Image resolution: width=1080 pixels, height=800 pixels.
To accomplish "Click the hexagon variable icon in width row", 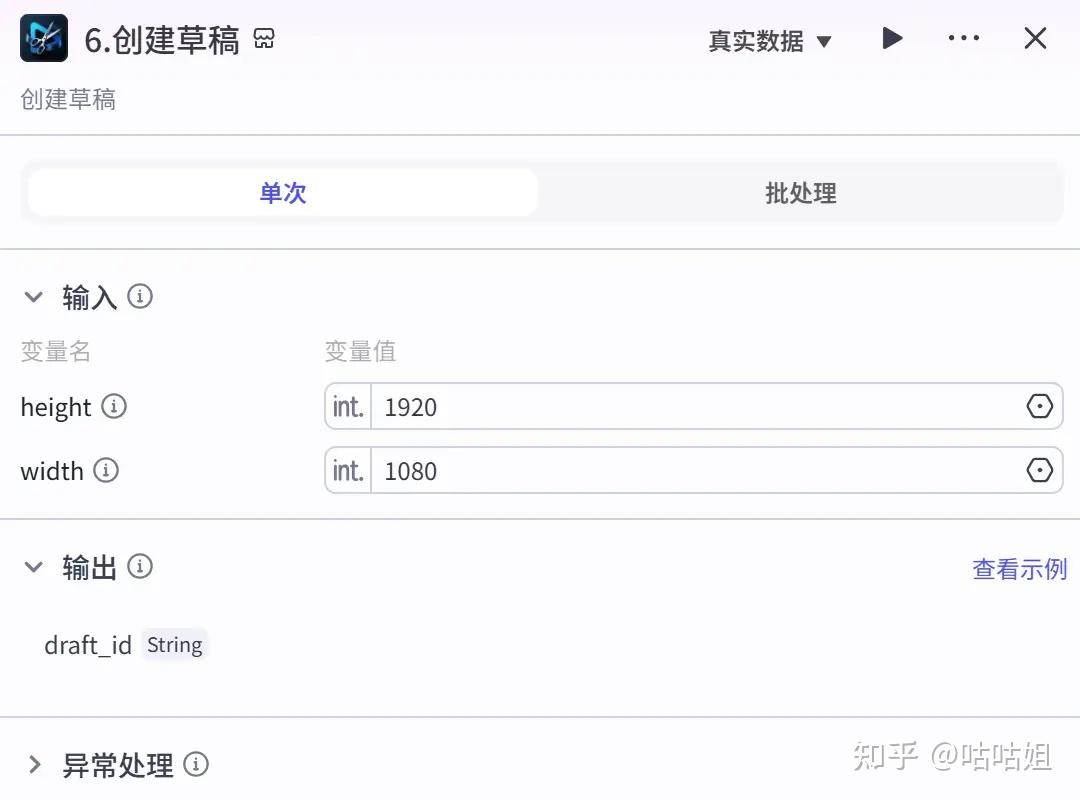I will pyautogui.click(x=1040, y=471).
